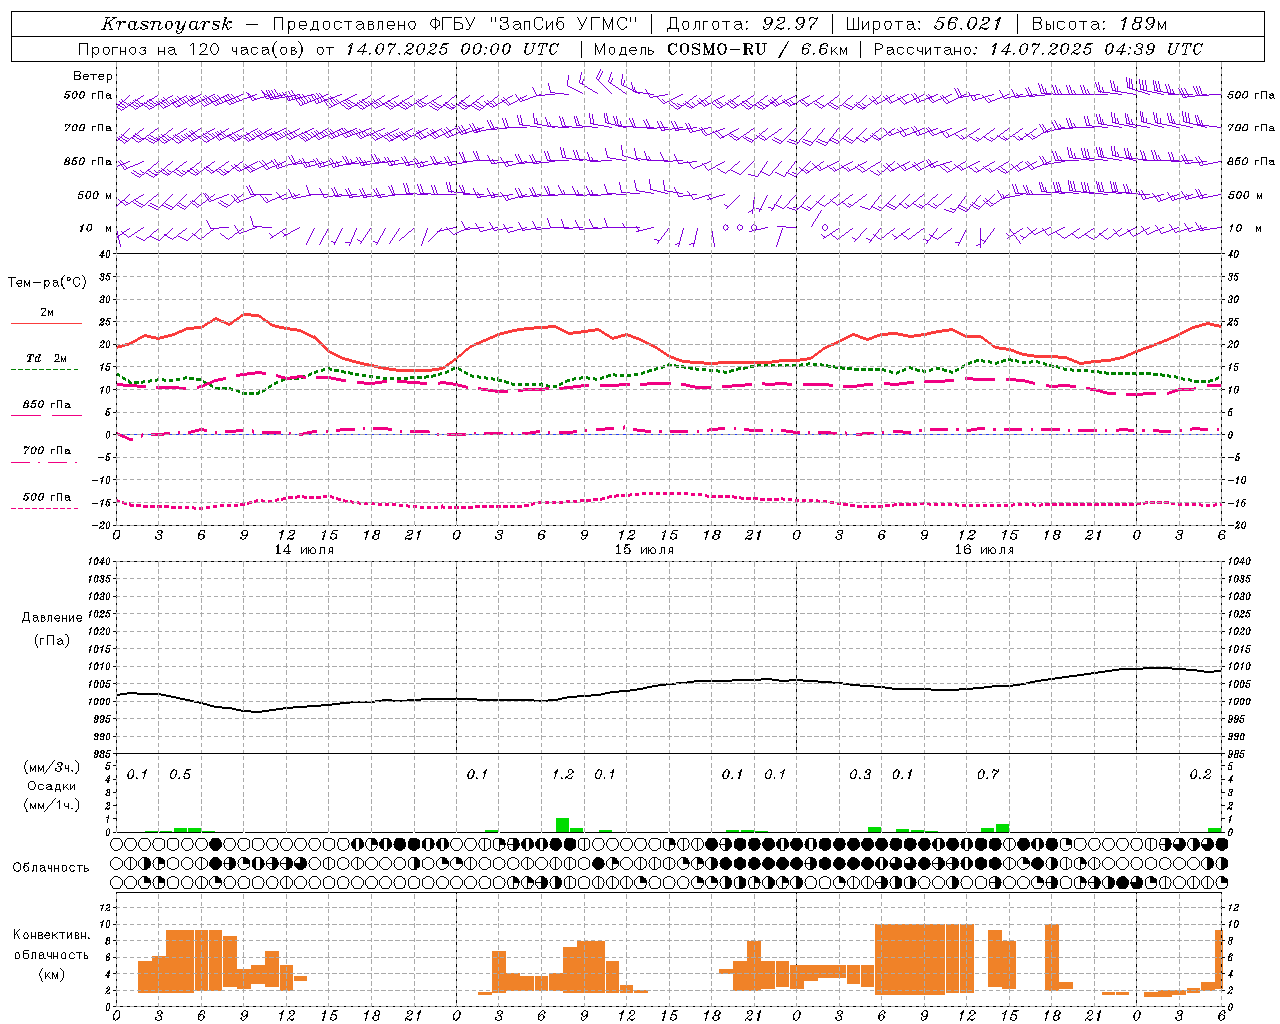Click the 'Облачность' cloud cover label
1280x1024 pixels.
tap(51, 868)
